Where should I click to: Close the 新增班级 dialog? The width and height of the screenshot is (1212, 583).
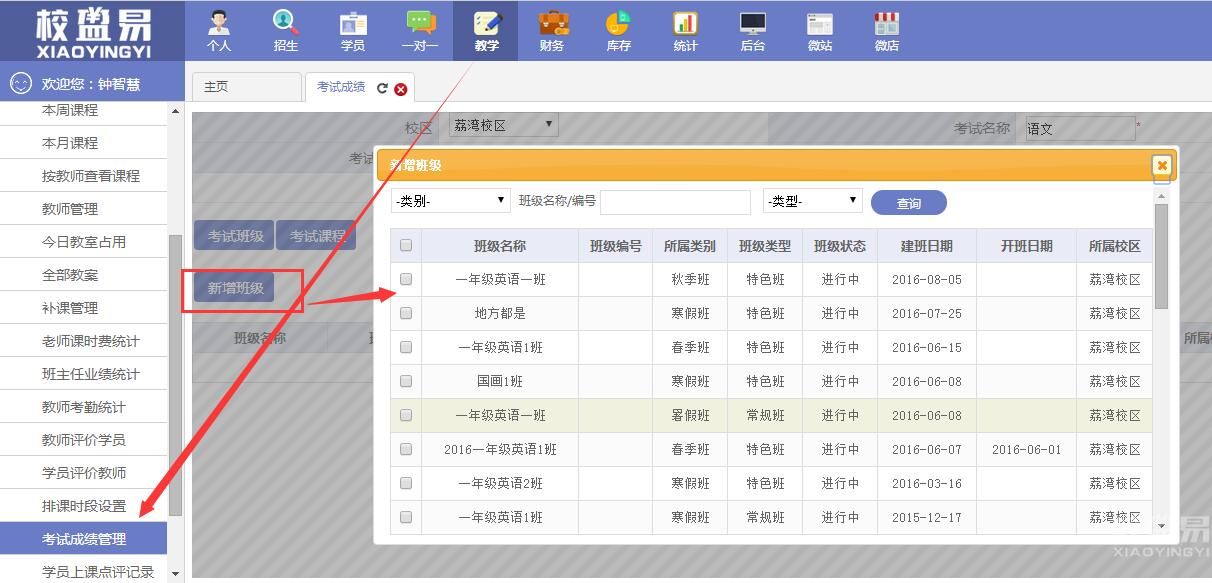pos(1161,166)
